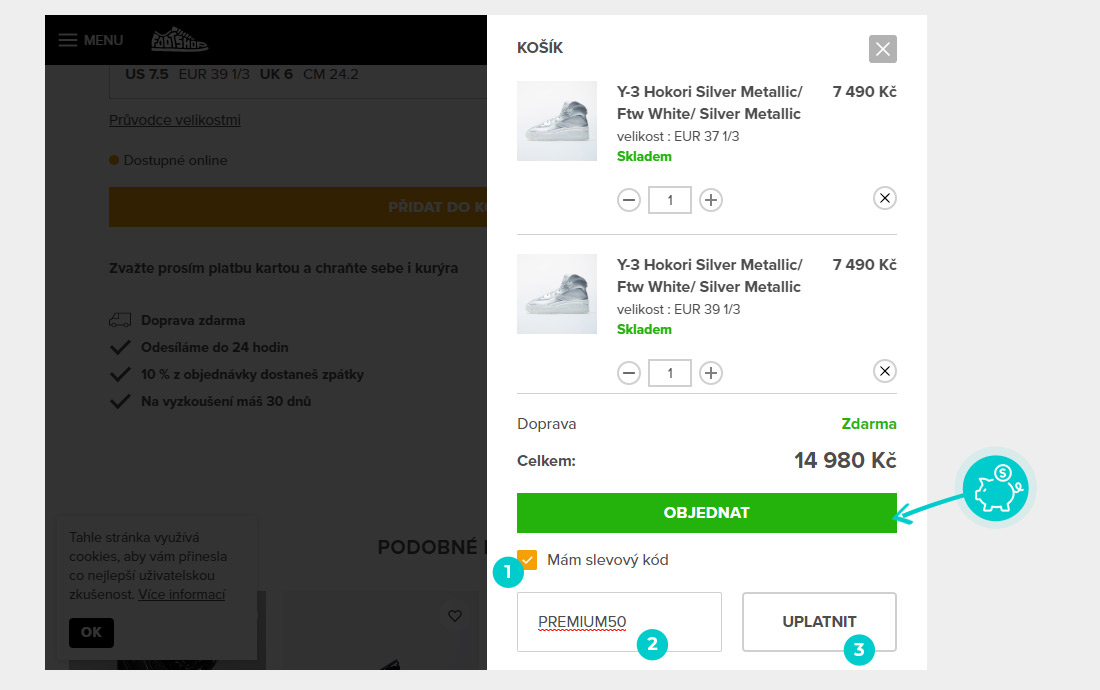1100x690 pixels.
Task: Open second Y-3 Hokori product thumbnail
Action: [557, 294]
